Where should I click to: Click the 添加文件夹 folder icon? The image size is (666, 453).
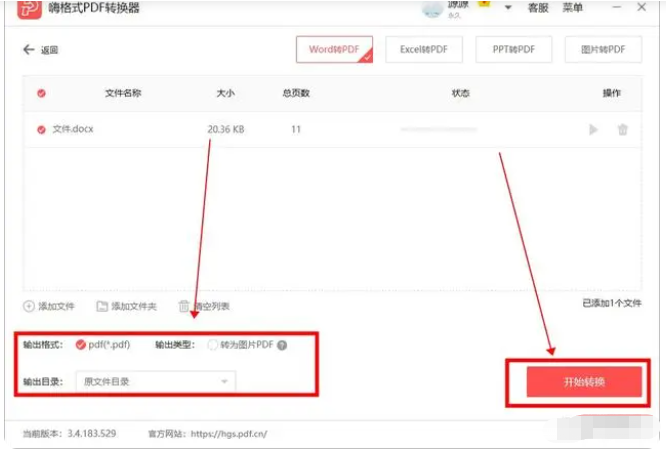point(102,306)
